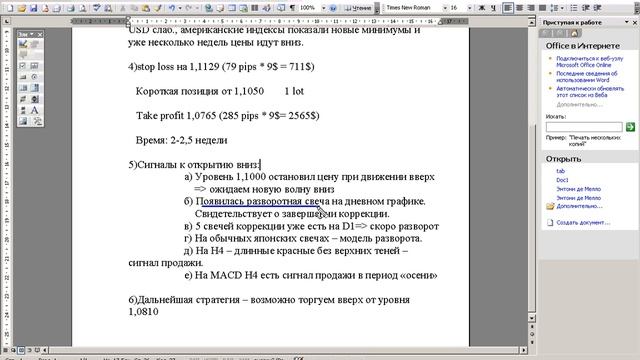The width and height of the screenshot is (640, 360).
Task: Click the vertical scrollbar down arrow
Action: pos(531,318)
